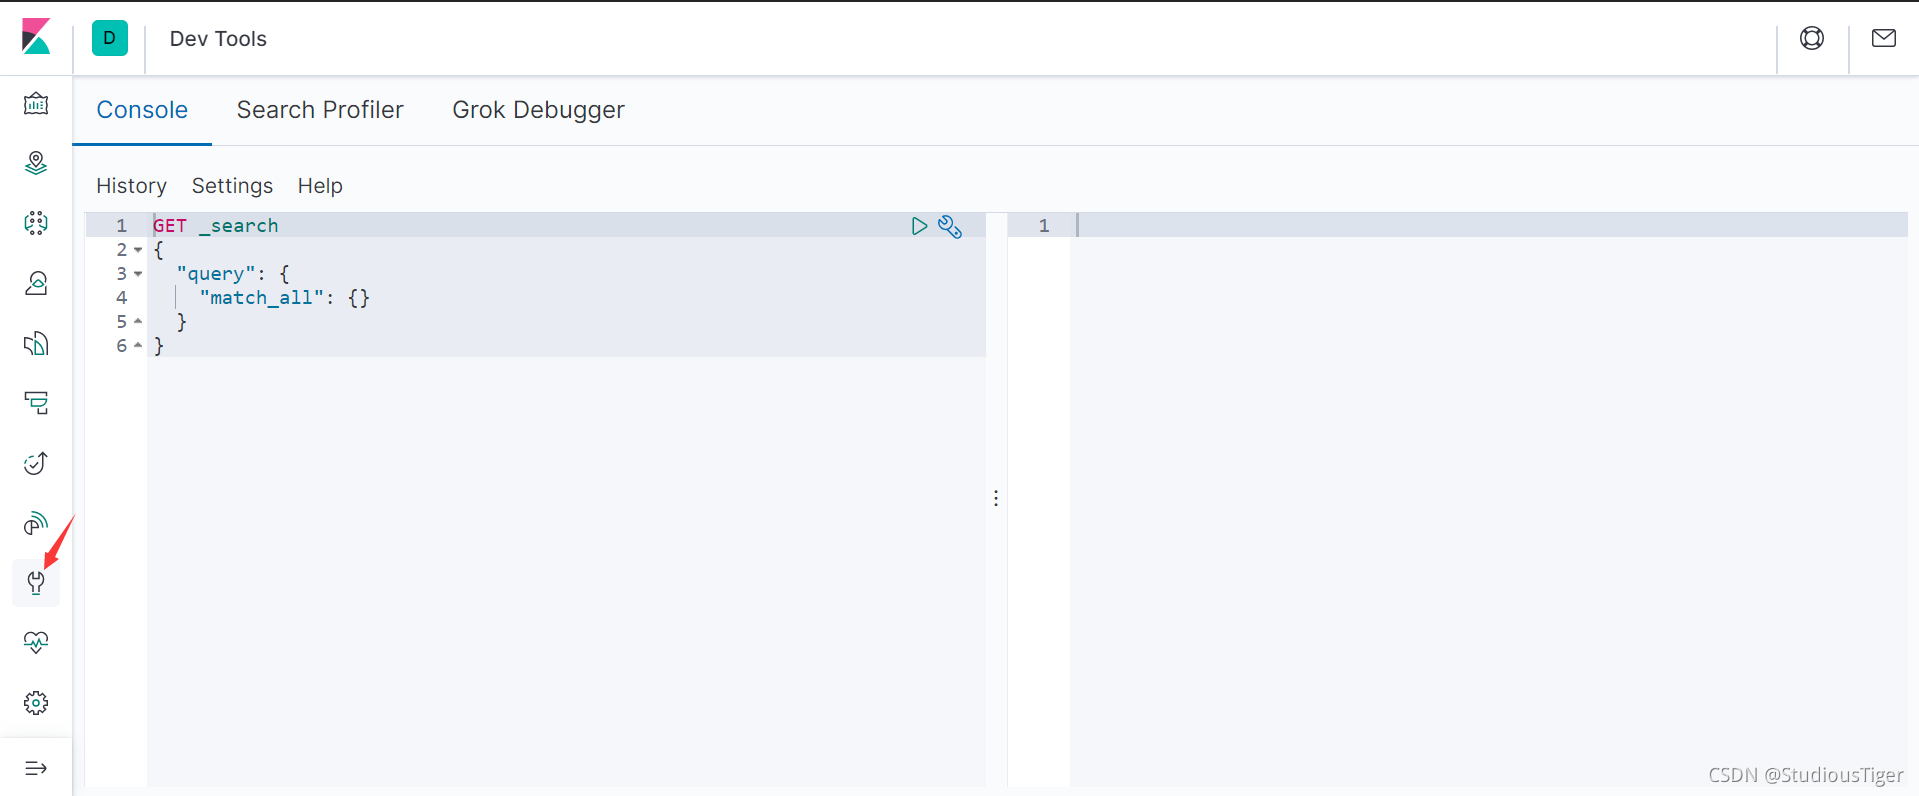Click the editor pane resize handle
1919x796 pixels.
(x=996, y=498)
